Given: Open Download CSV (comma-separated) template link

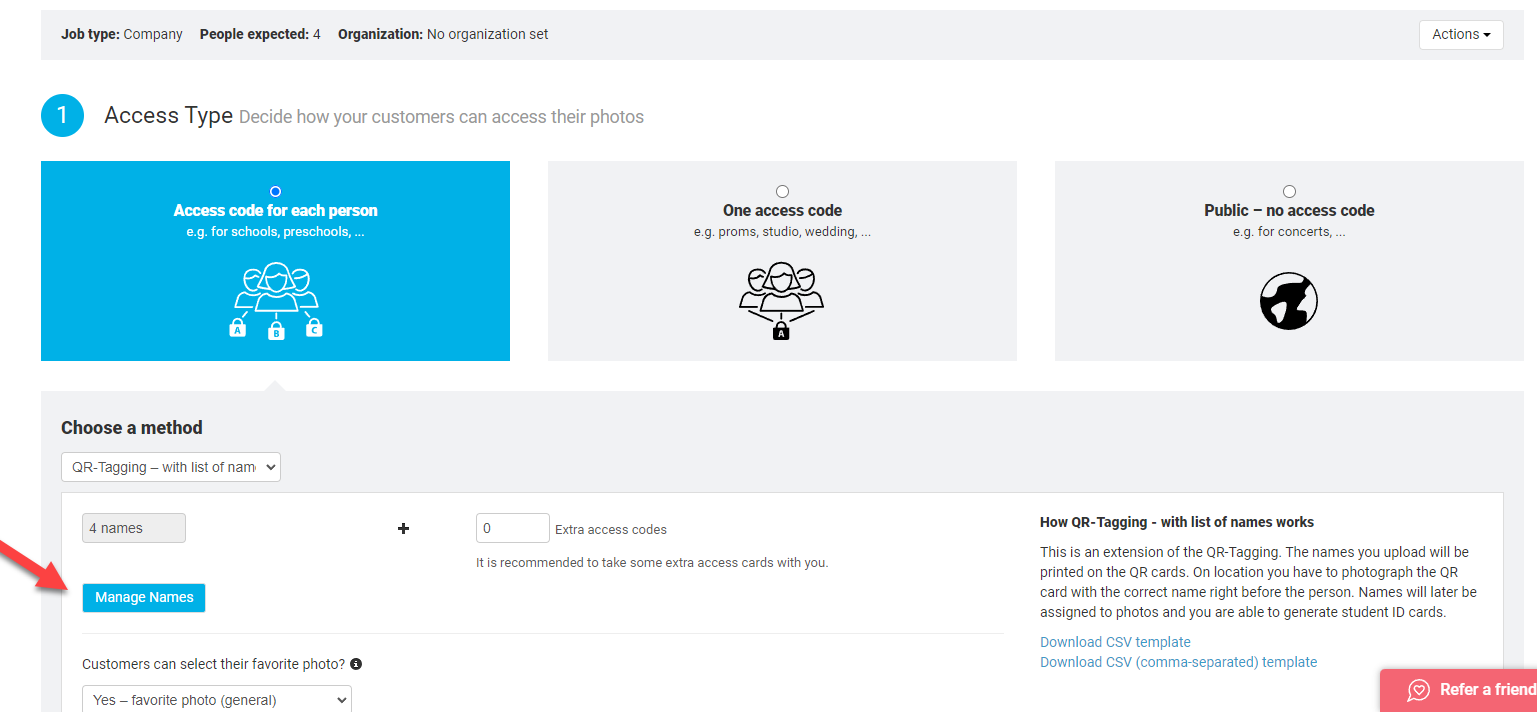Looking at the screenshot, I should (1178, 662).
